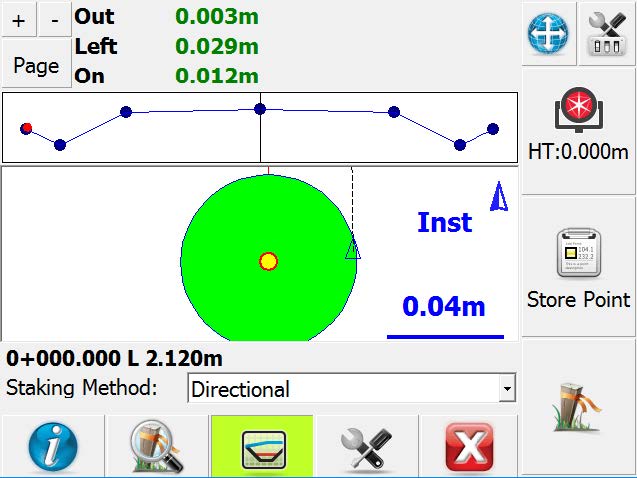Select the center blue cross-section node

pos(260,109)
